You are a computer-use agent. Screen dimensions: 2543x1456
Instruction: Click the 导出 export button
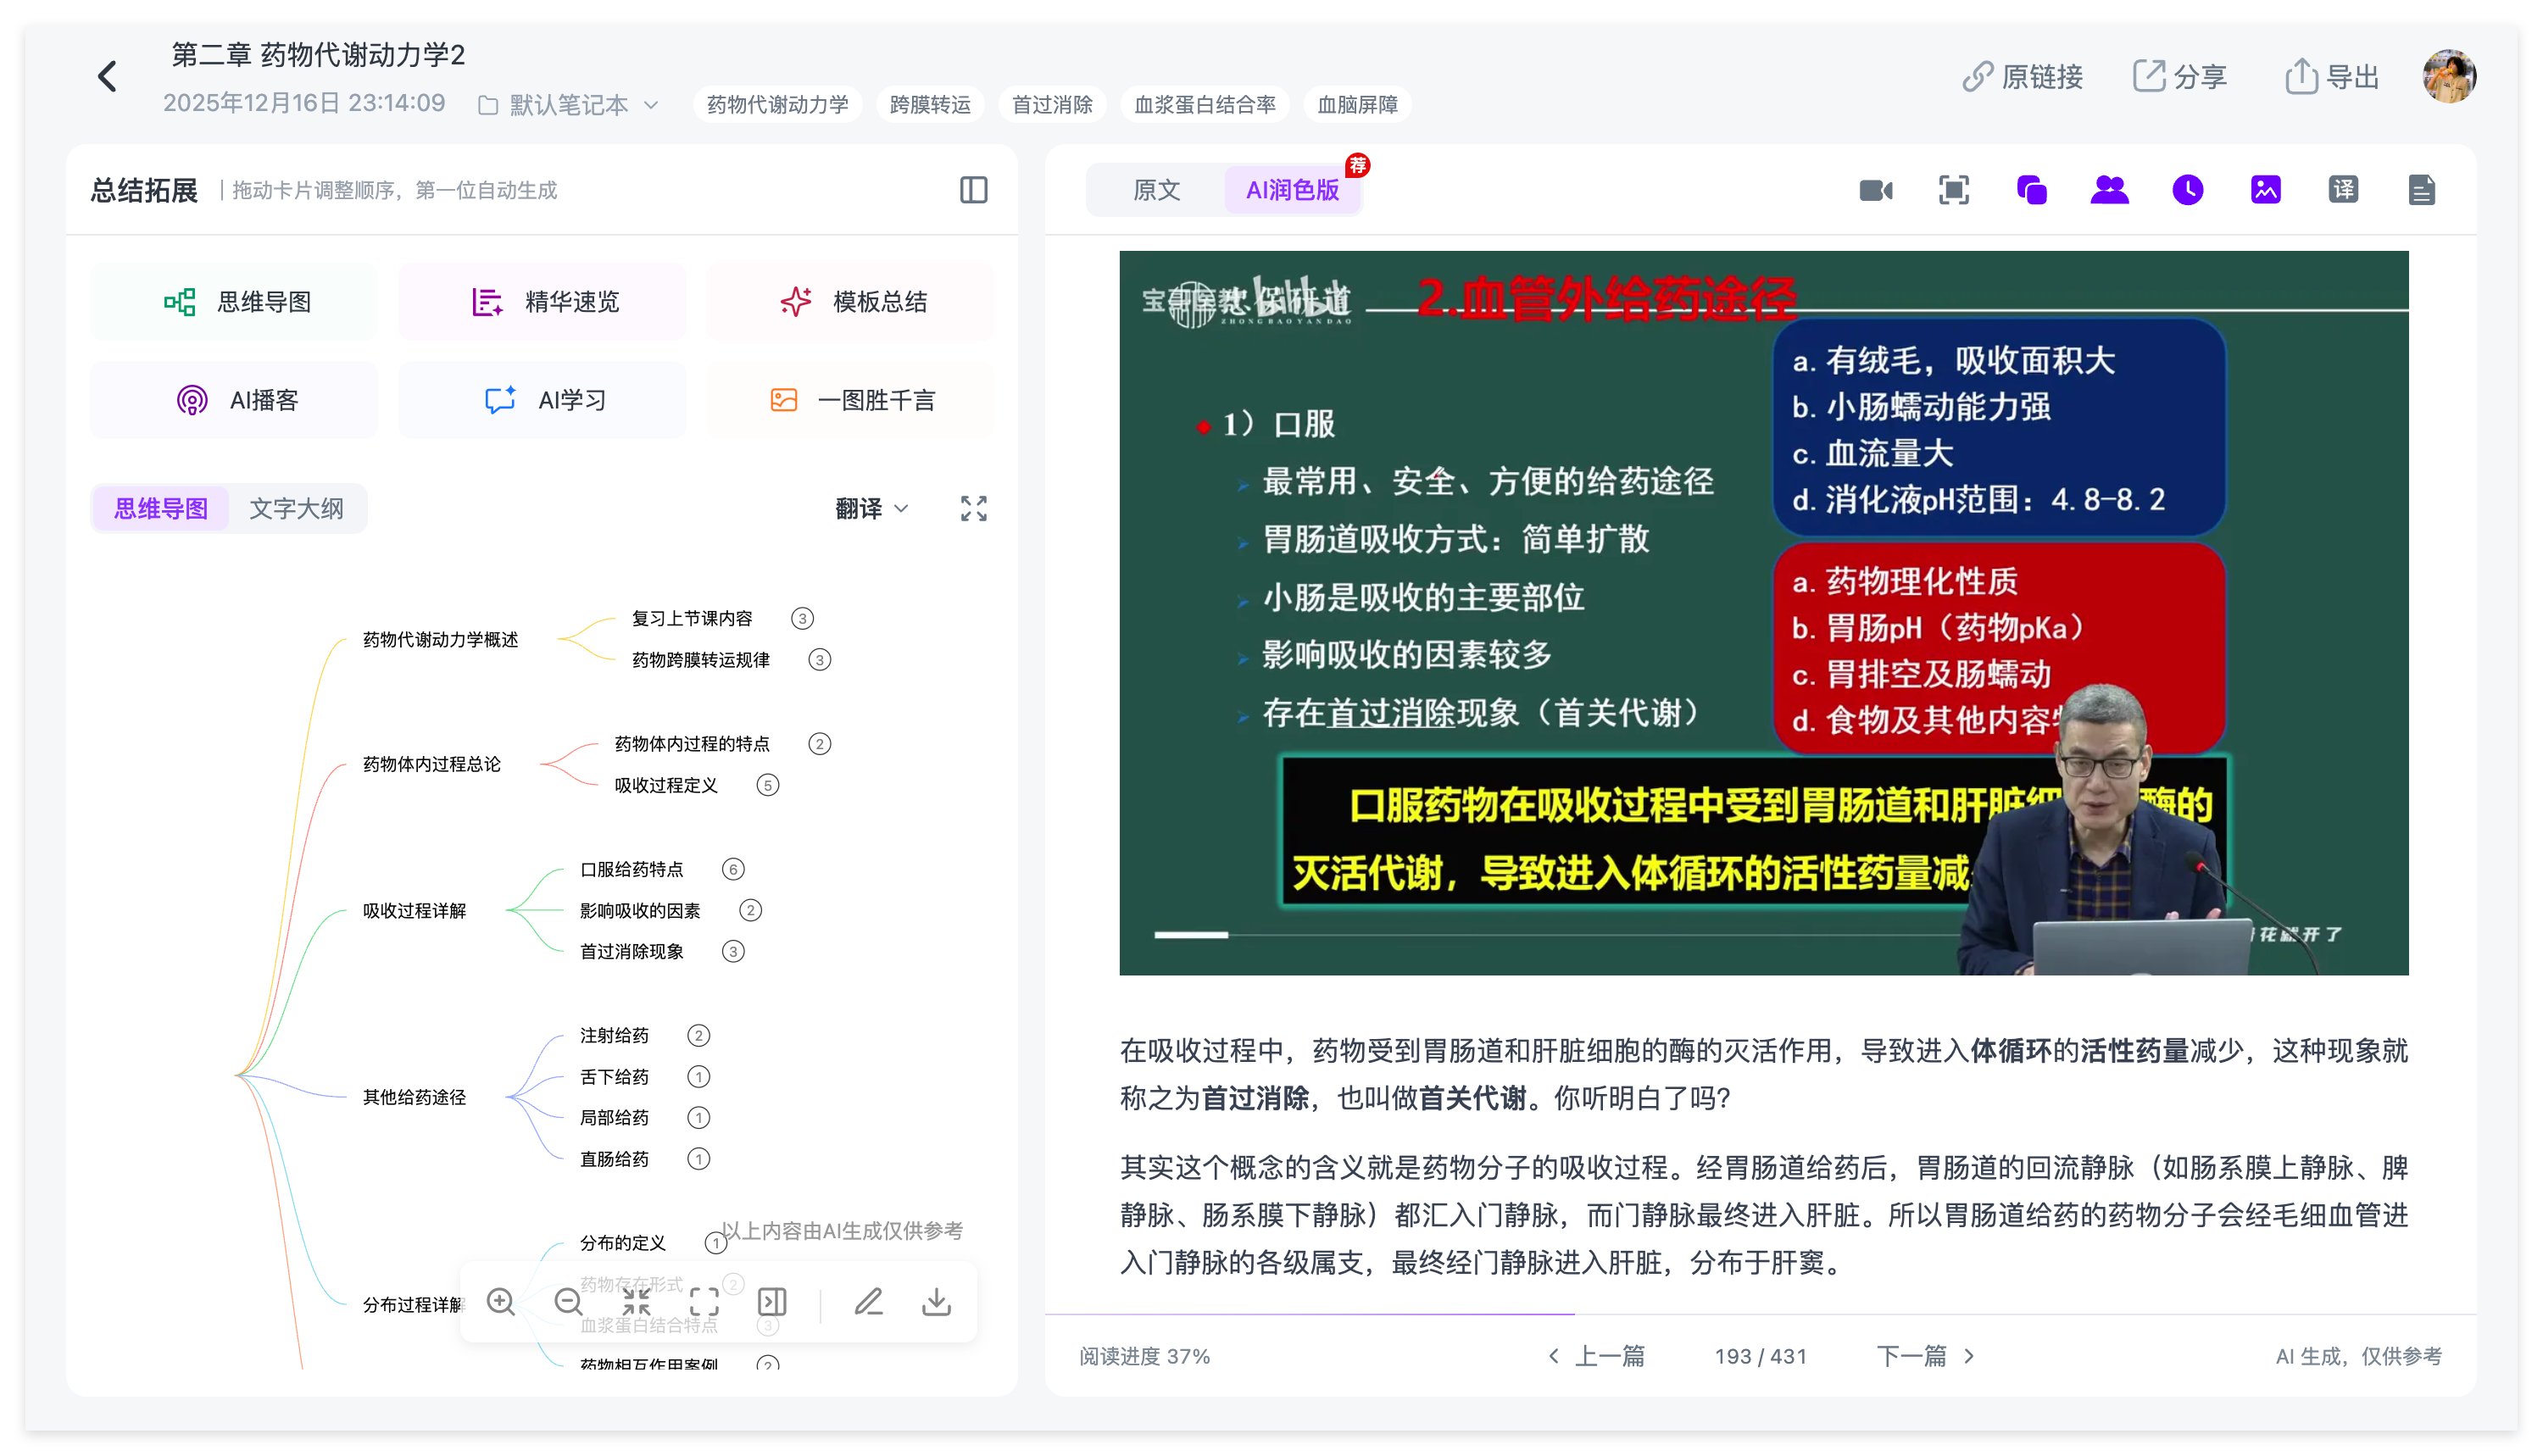click(x=2331, y=77)
